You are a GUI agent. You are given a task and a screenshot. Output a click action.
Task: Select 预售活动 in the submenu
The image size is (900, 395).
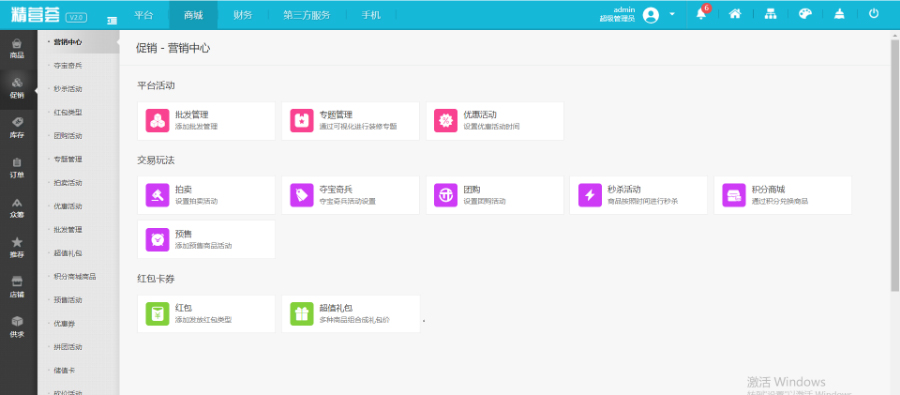68,300
